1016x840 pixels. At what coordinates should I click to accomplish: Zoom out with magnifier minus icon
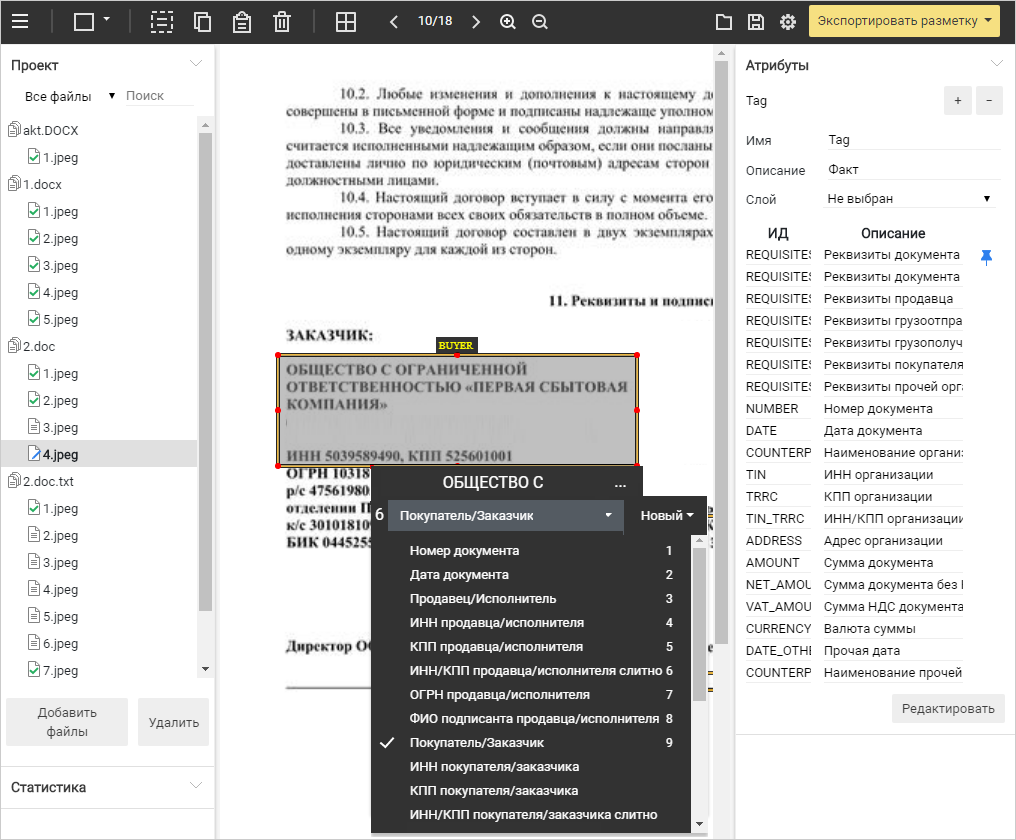540,21
